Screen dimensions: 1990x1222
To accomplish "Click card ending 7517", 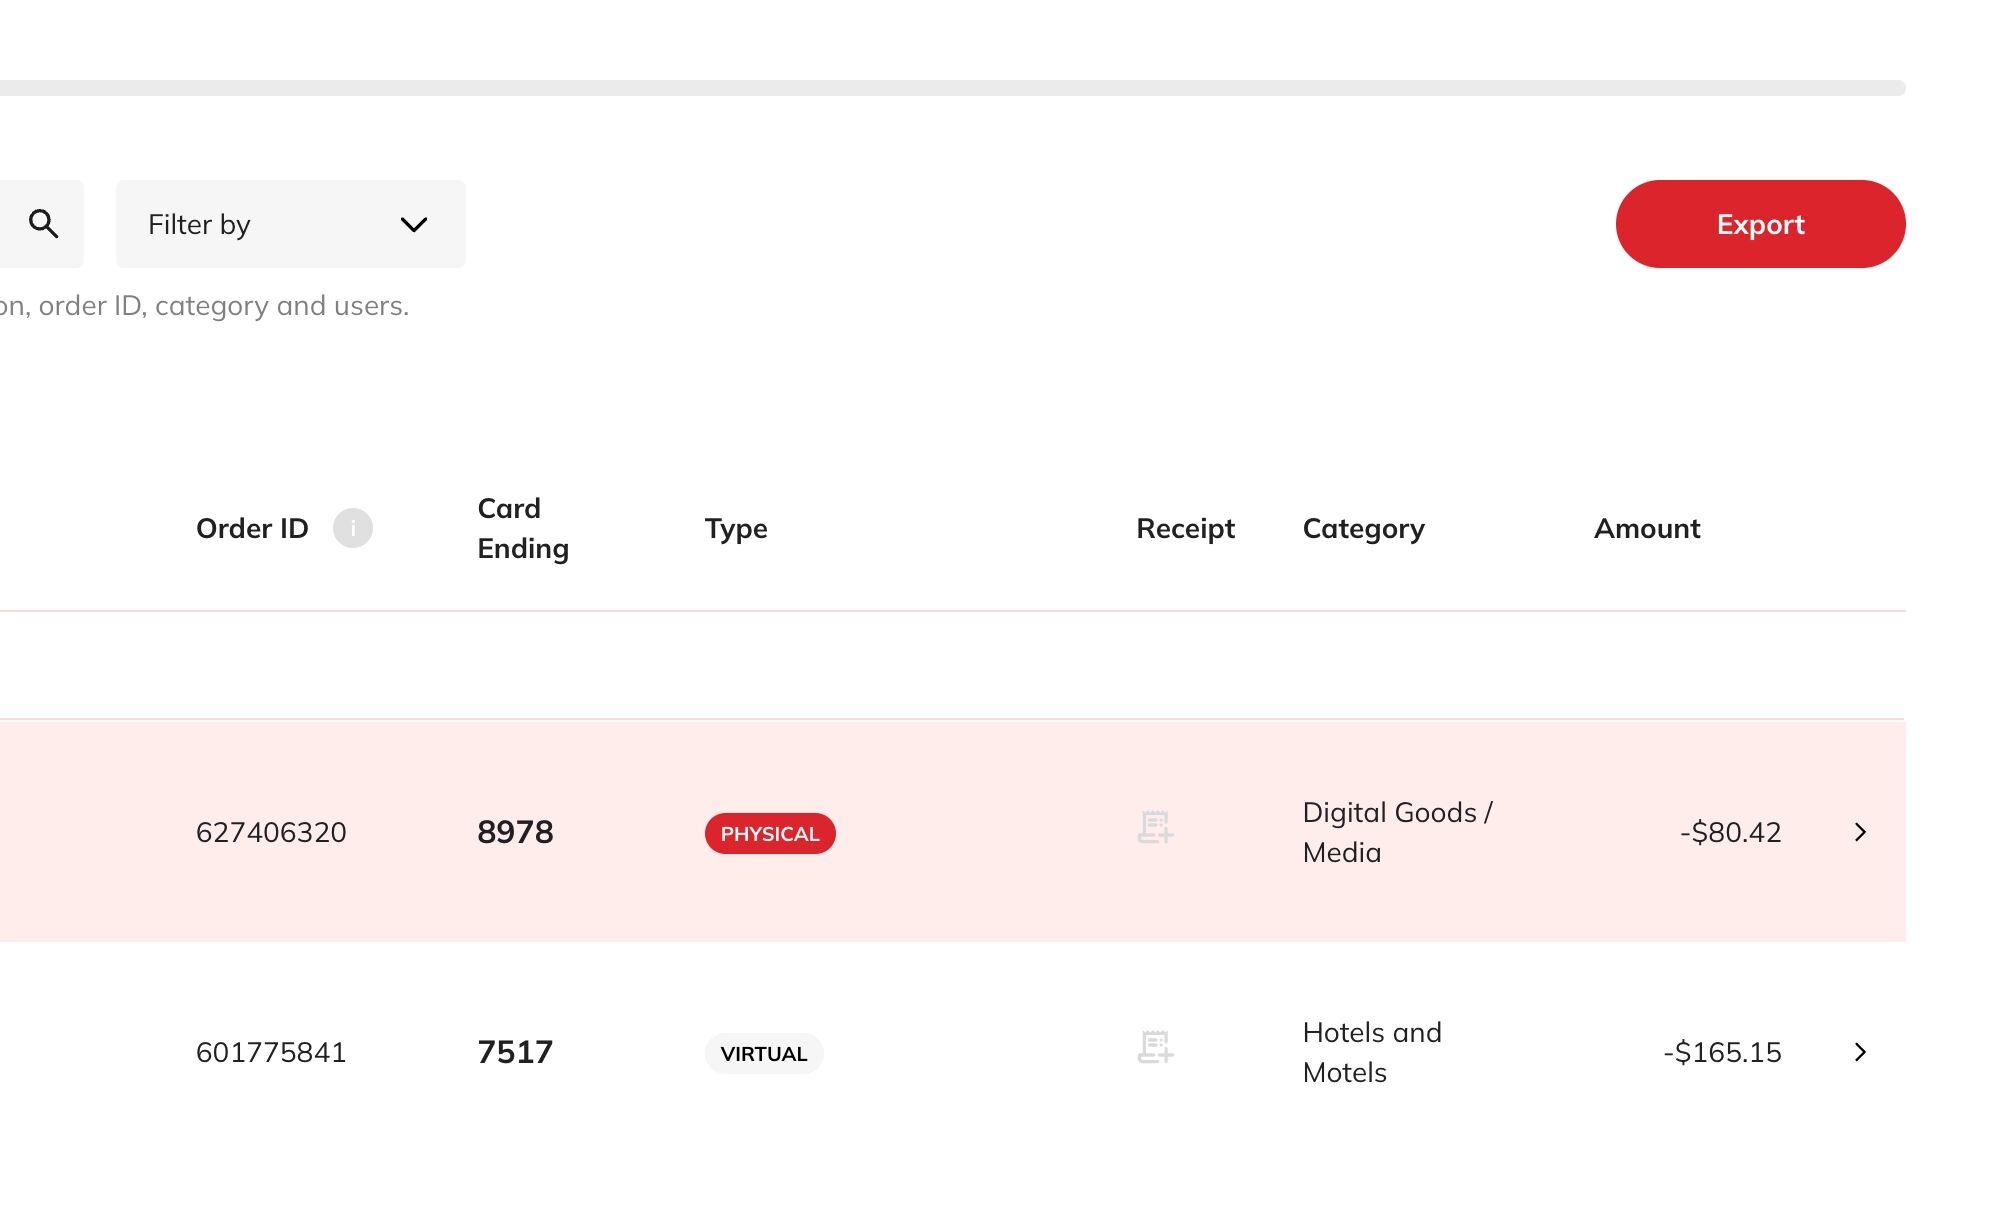I will point(515,1052).
